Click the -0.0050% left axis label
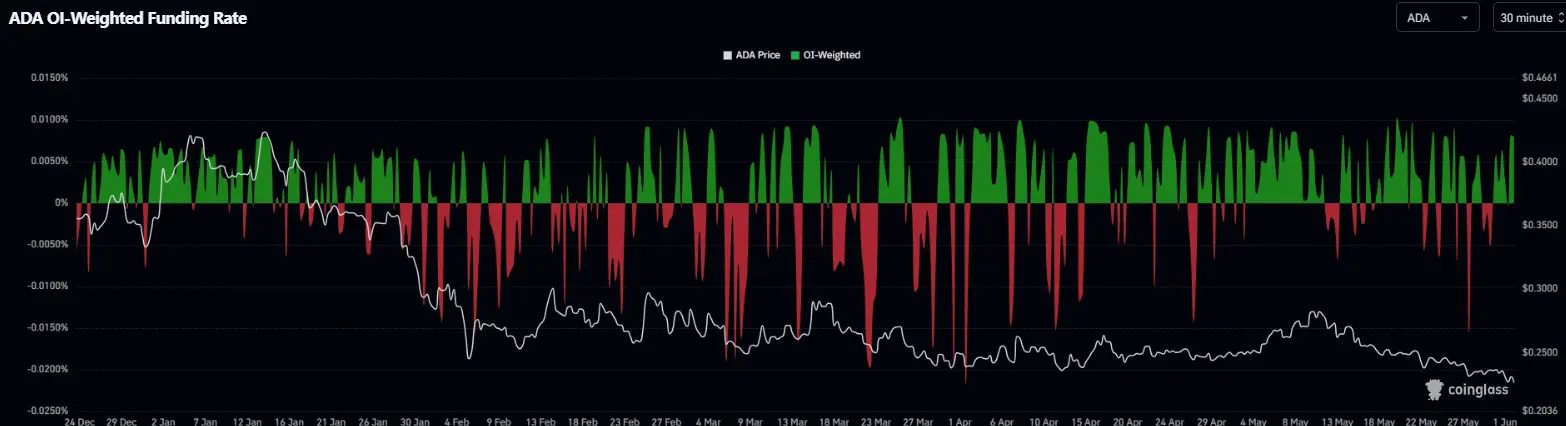Viewport: 1566px width, 426px height. (47, 244)
